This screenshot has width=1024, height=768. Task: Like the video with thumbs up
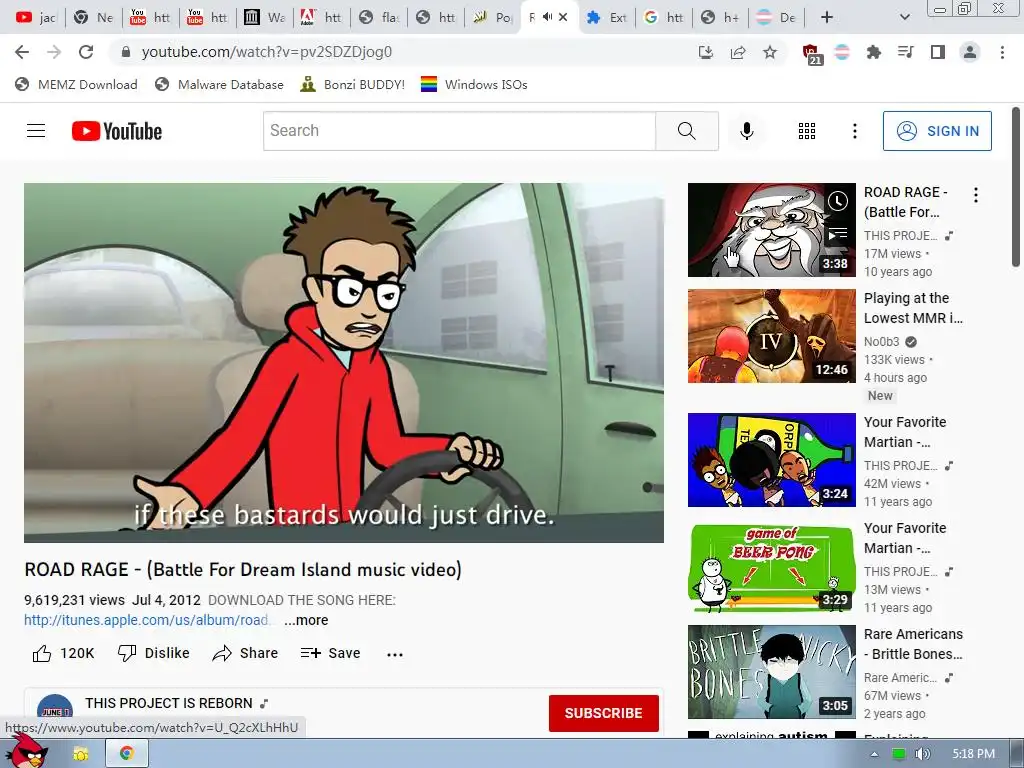tap(63, 653)
